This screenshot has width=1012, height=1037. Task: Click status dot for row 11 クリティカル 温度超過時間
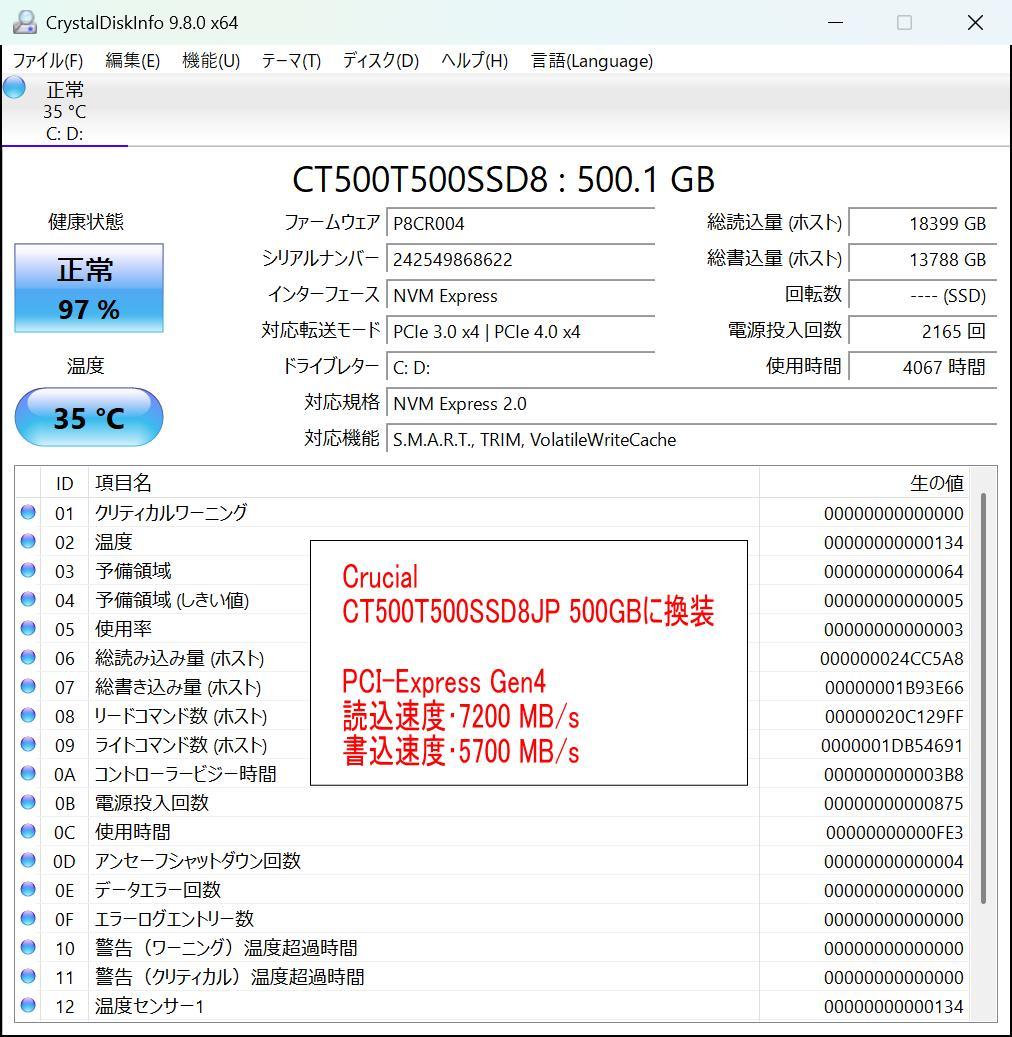pyautogui.click(x=28, y=977)
